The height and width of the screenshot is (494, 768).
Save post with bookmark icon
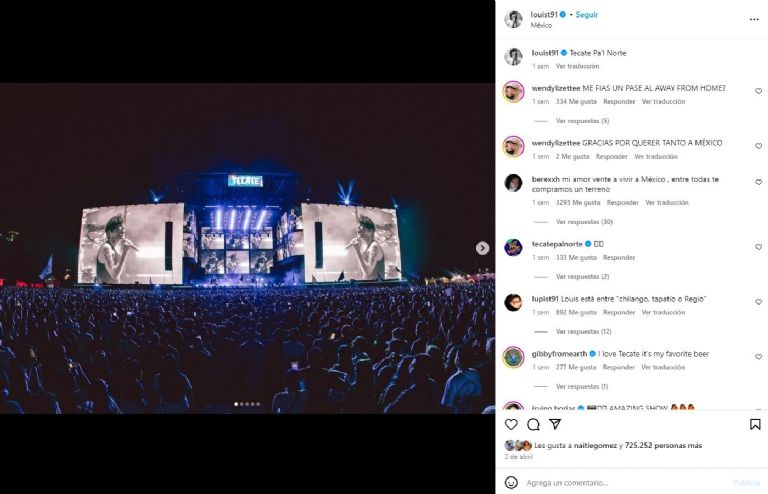coord(755,424)
